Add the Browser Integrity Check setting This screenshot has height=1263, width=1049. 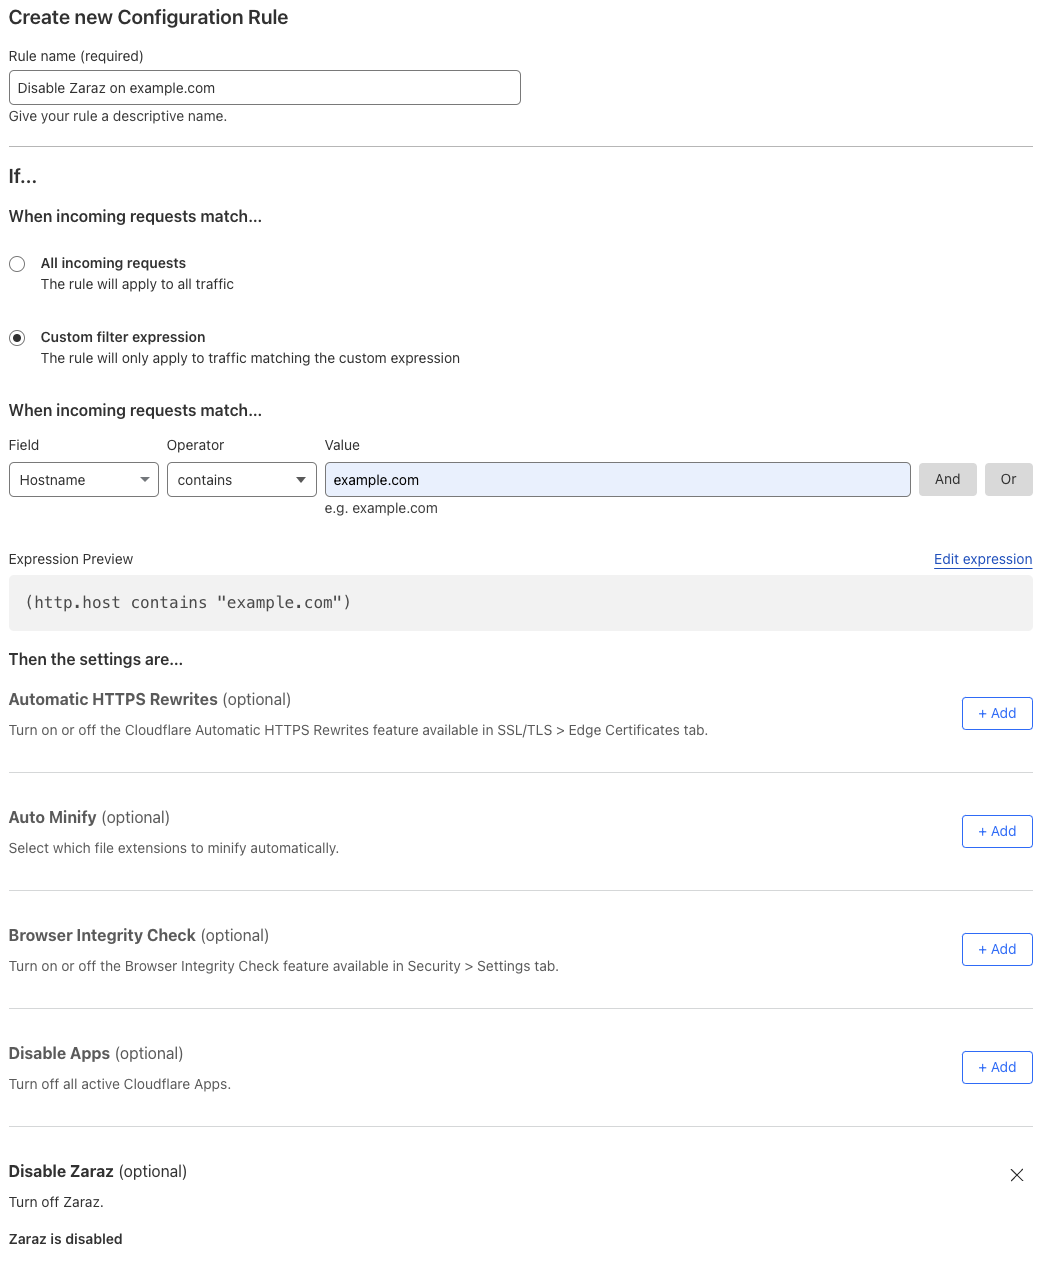coord(996,949)
